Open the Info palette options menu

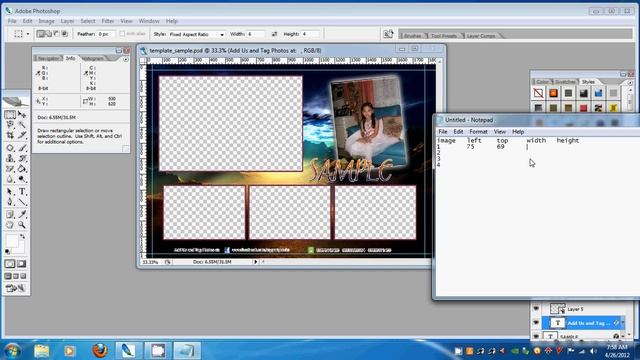pyautogui.click(x=126, y=59)
